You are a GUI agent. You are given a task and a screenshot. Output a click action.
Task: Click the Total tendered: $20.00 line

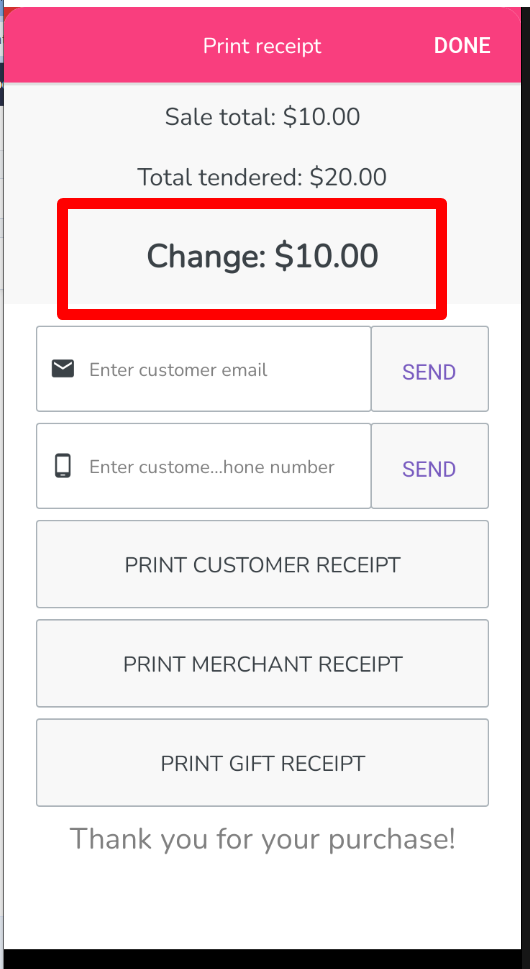click(262, 177)
